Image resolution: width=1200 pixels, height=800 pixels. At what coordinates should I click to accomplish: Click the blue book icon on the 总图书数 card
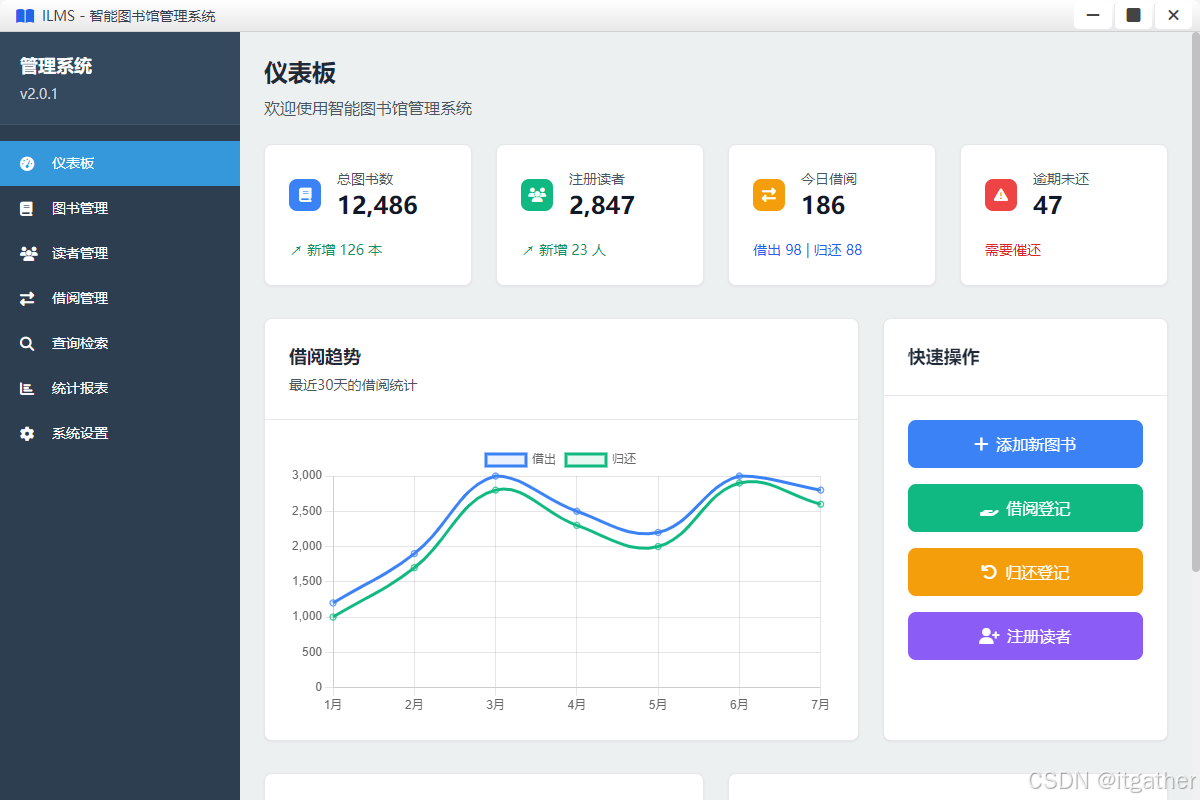coord(305,195)
